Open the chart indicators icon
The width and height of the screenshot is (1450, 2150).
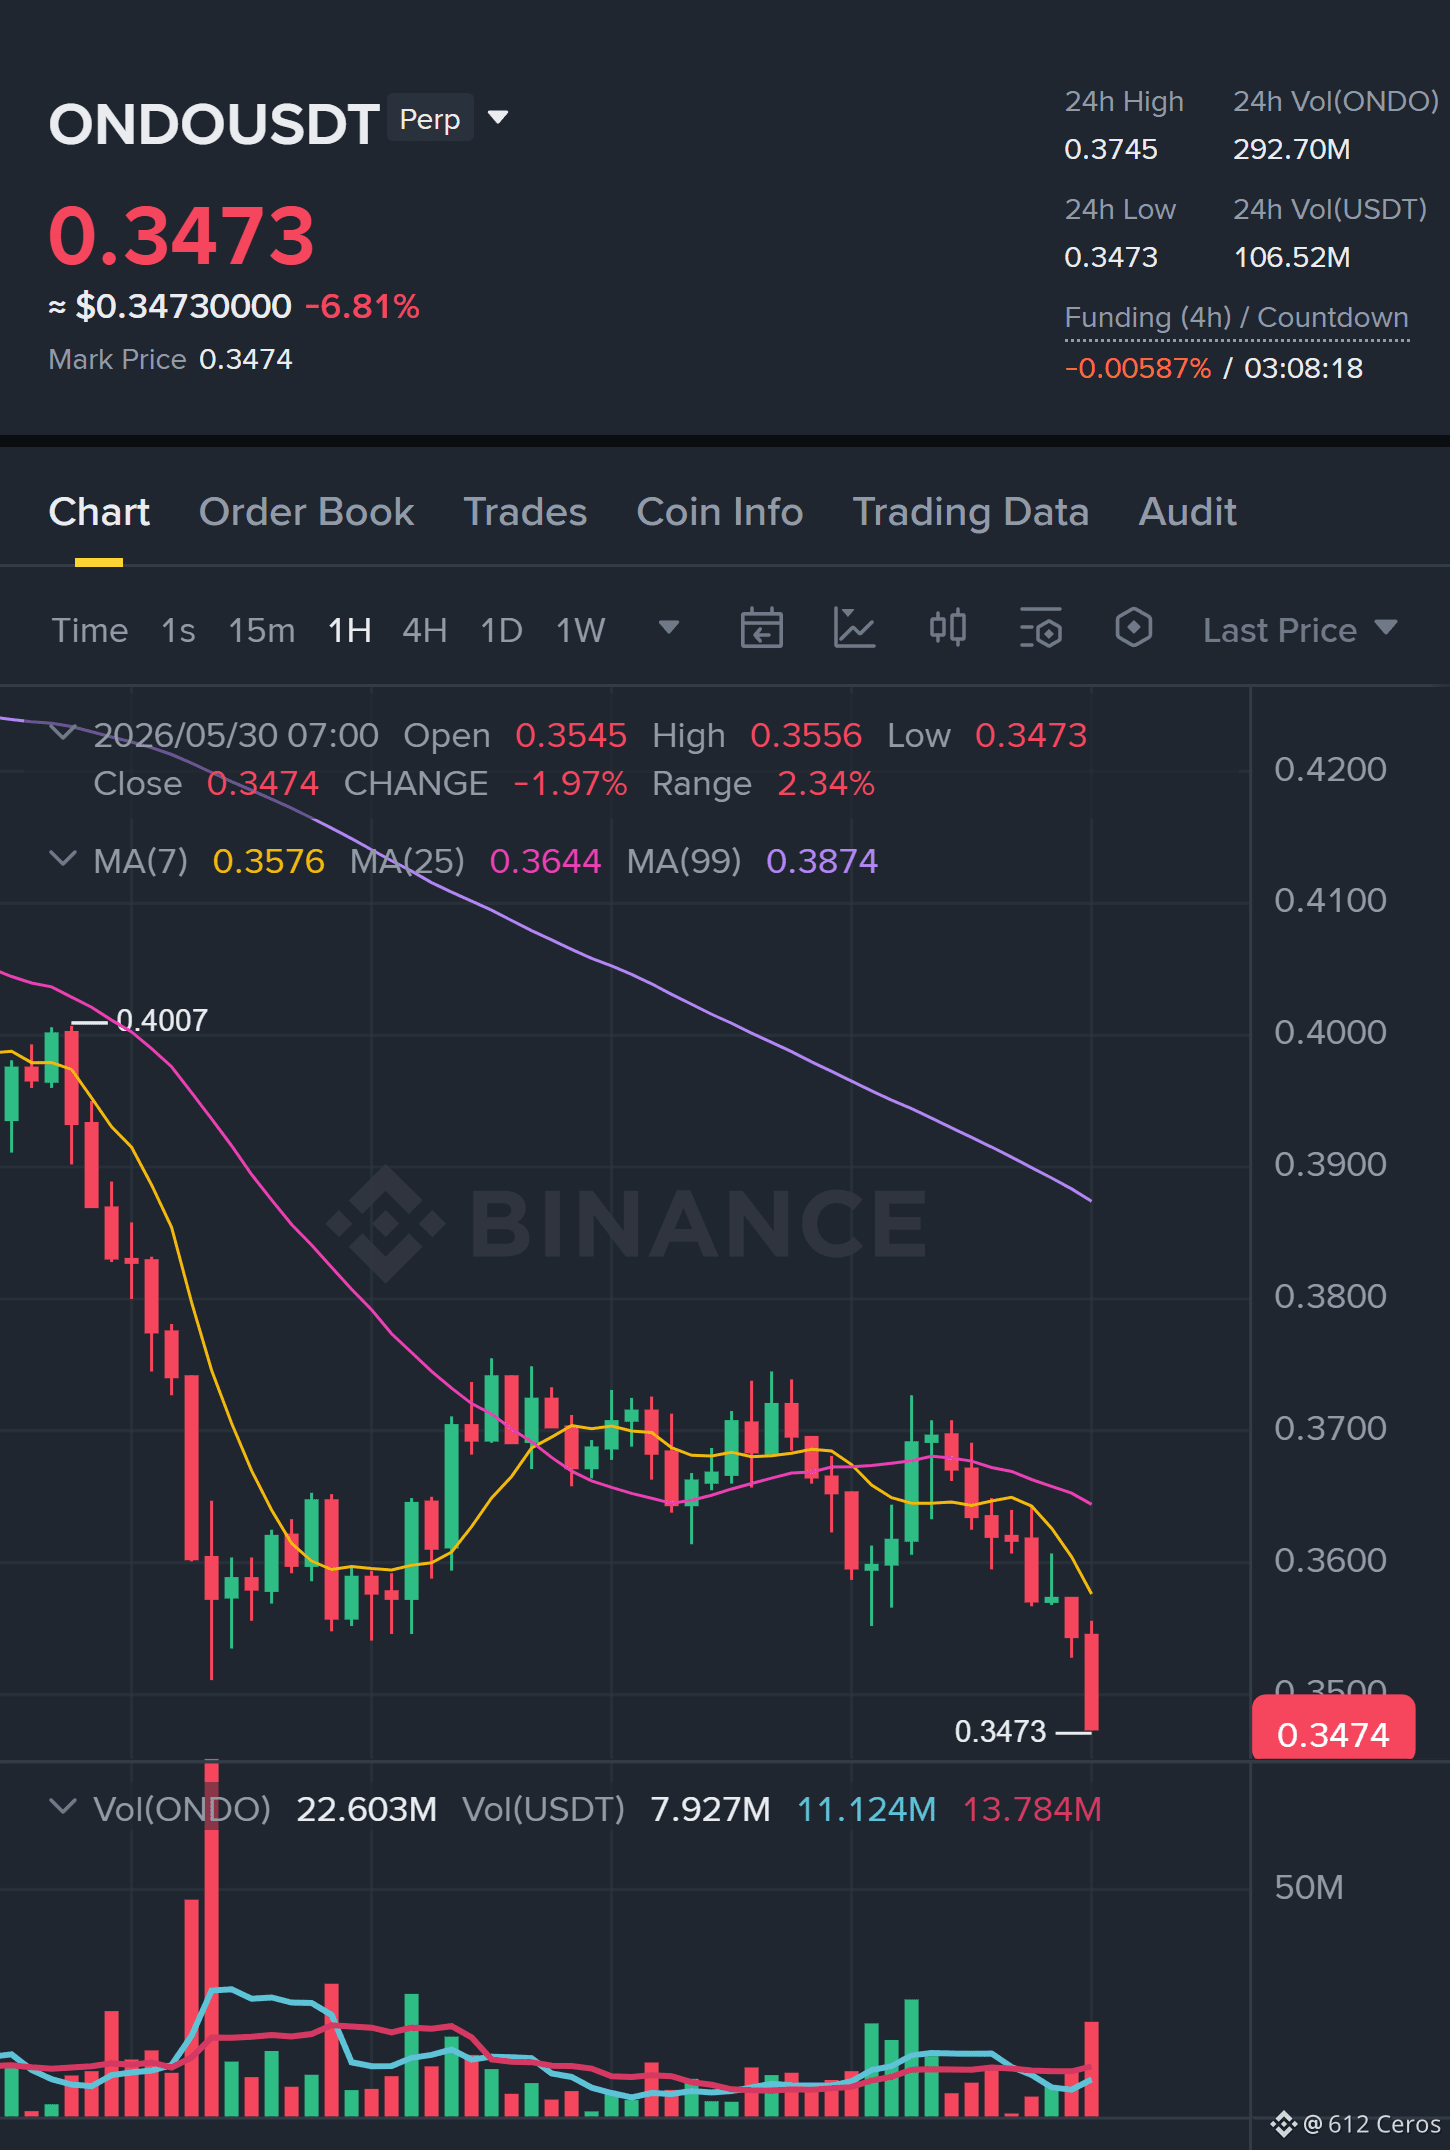[854, 629]
